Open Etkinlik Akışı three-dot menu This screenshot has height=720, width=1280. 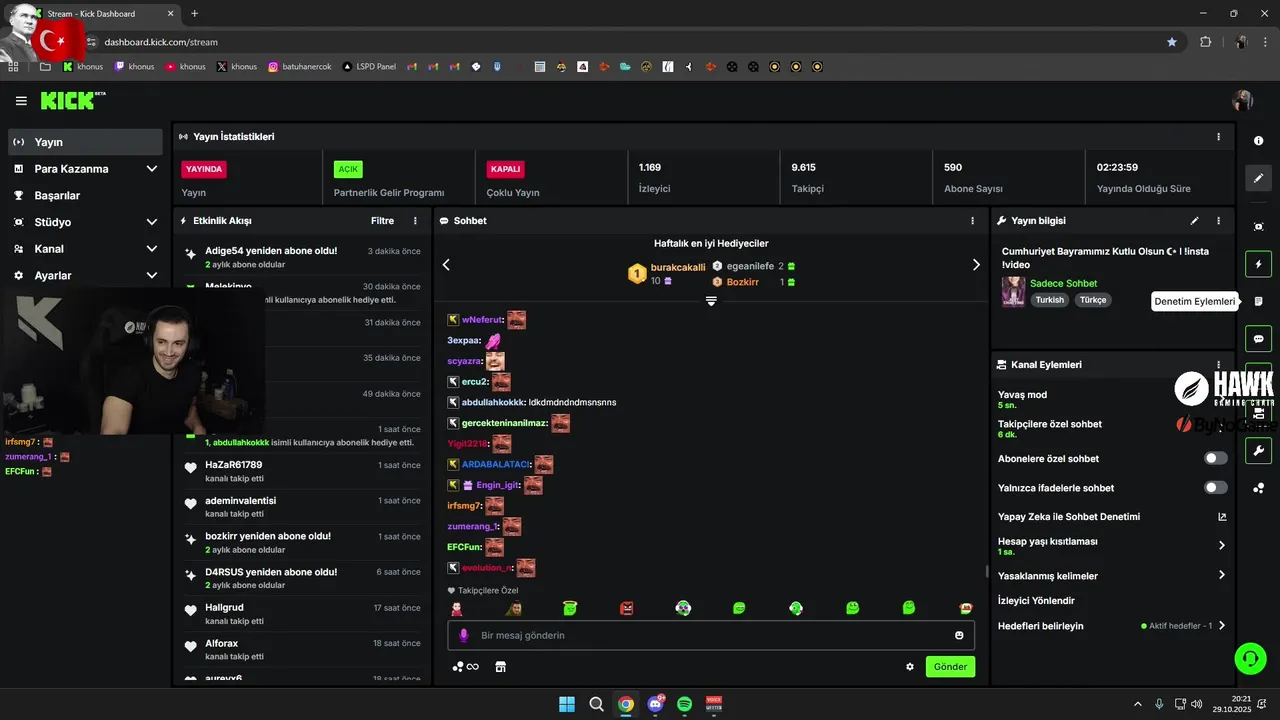pyautogui.click(x=415, y=220)
